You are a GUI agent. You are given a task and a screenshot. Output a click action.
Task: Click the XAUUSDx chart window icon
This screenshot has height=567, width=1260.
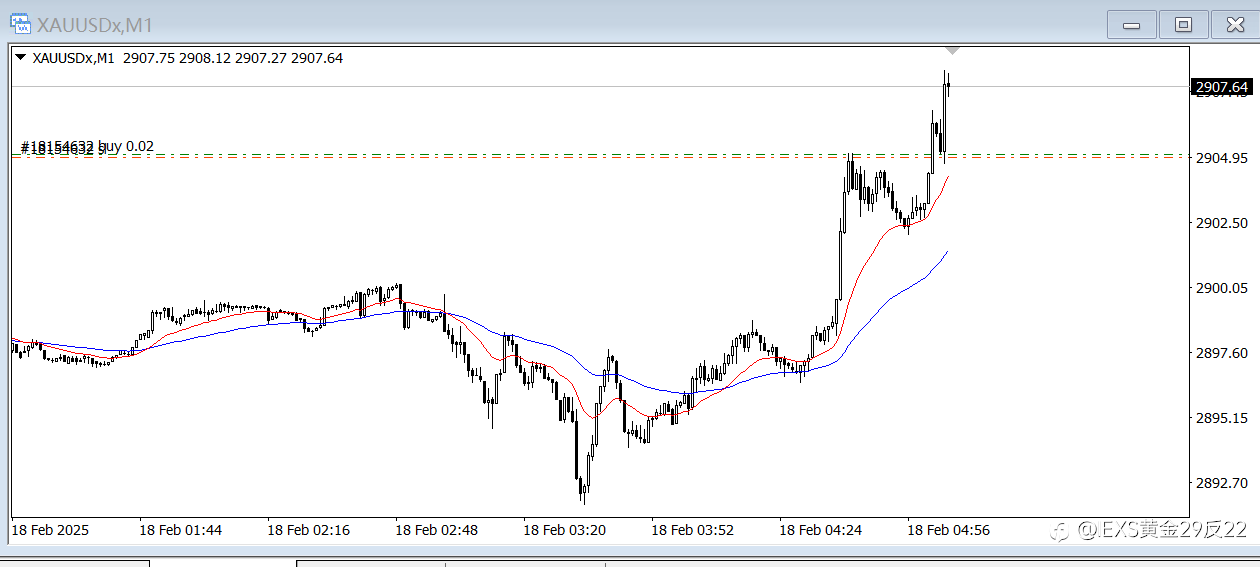[20, 24]
